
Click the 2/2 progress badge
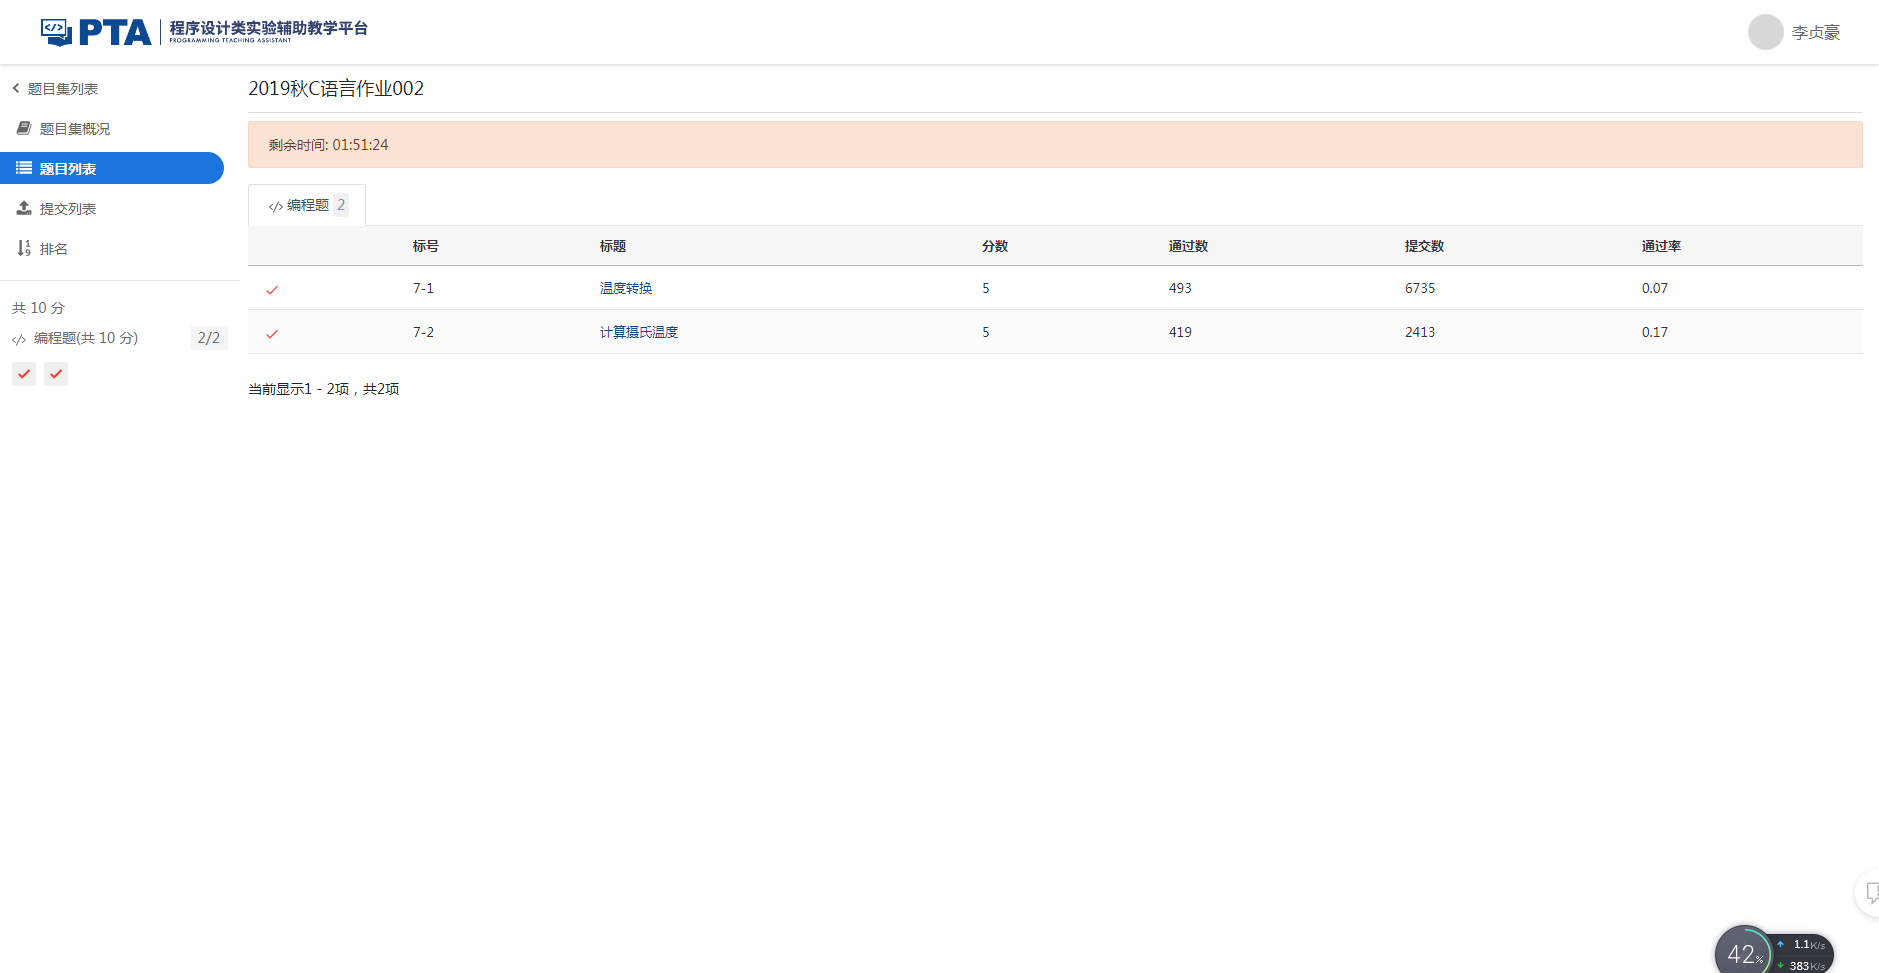tap(209, 338)
